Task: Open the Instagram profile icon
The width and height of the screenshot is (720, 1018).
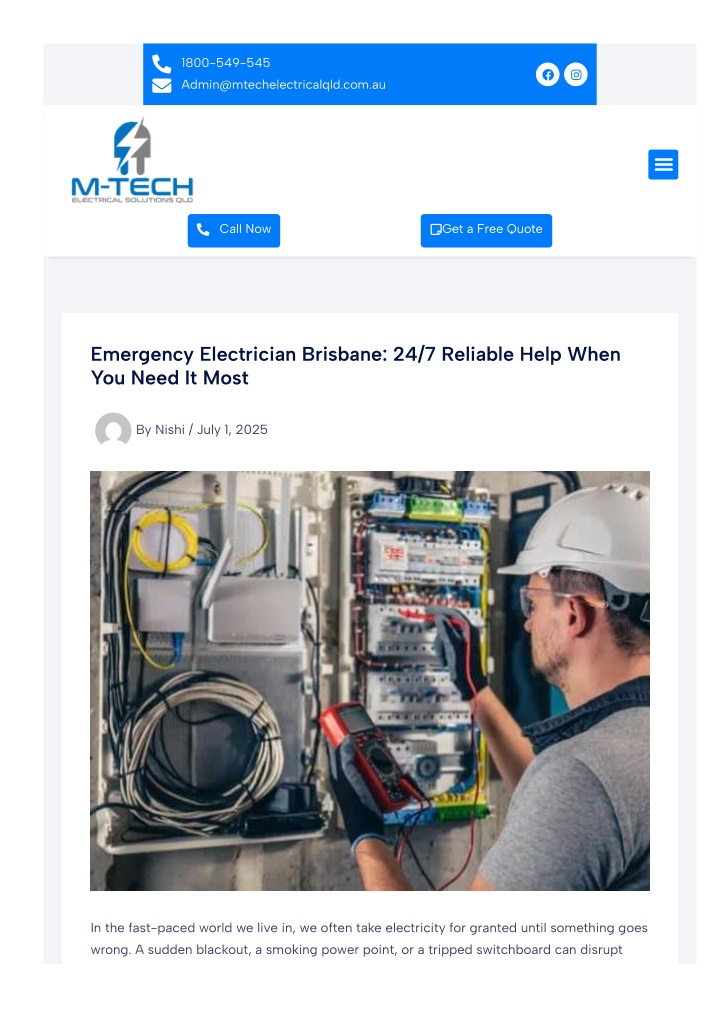Action: point(575,75)
